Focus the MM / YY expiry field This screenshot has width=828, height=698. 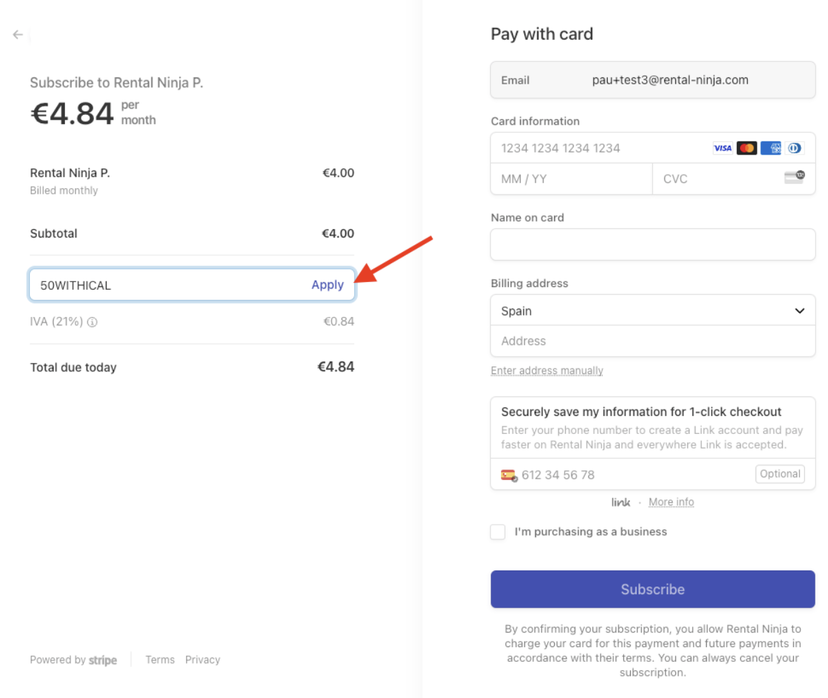point(572,179)
